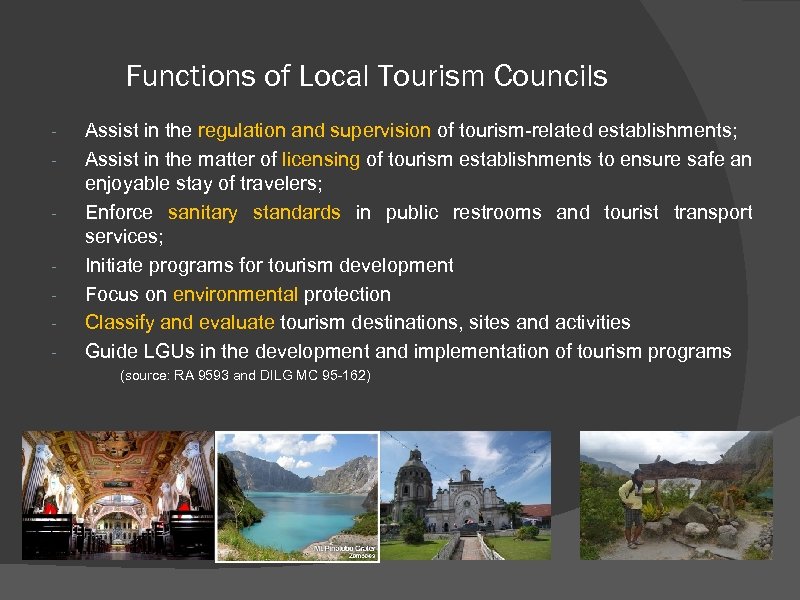Select the Mt. Pinatubo crater lake photo
Screen dimensions: 800x600
297,497
